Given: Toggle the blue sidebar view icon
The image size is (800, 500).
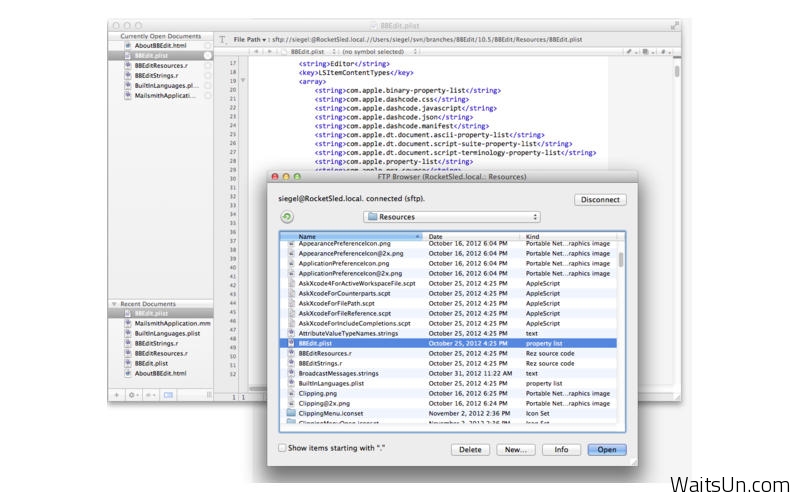Looking at the screenshot, I should (168, 395).
